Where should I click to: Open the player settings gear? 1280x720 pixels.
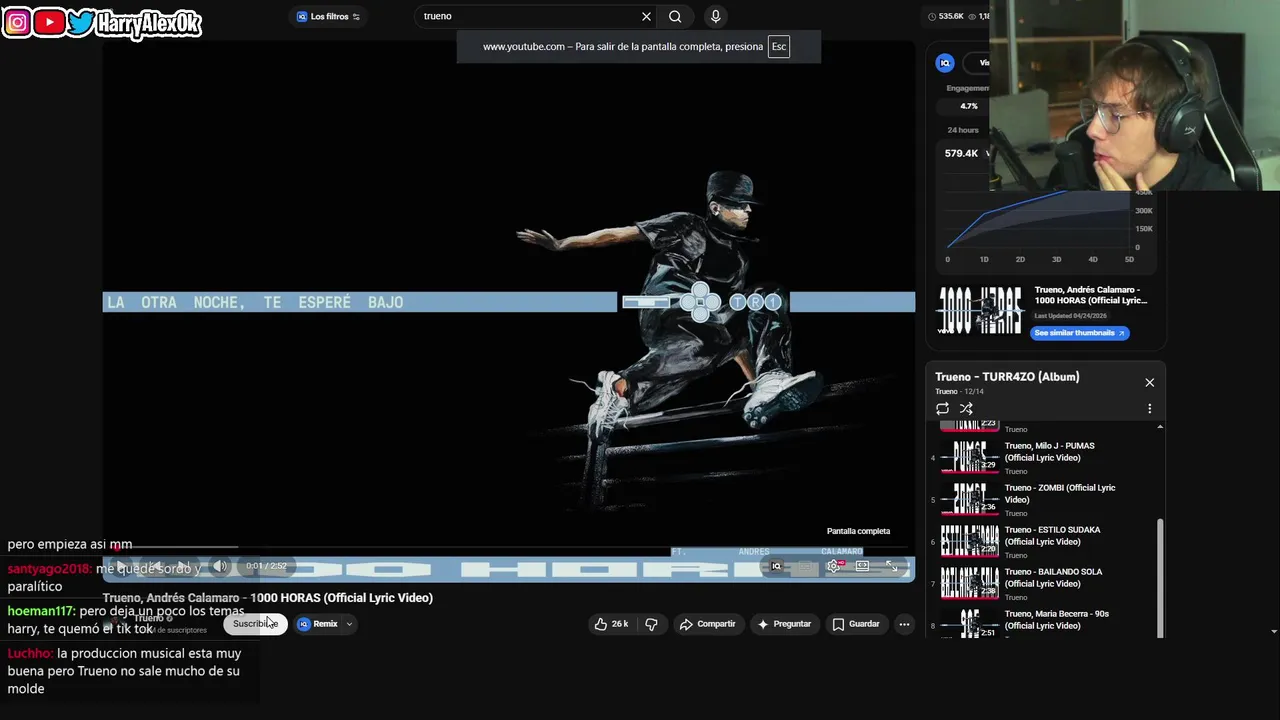click(834, 566)
